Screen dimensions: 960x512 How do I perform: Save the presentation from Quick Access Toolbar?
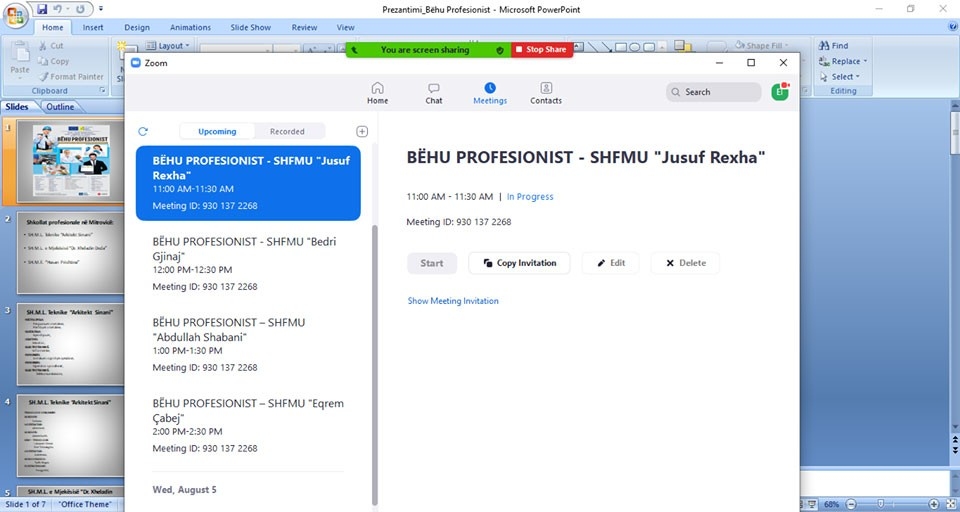point(42,9)
